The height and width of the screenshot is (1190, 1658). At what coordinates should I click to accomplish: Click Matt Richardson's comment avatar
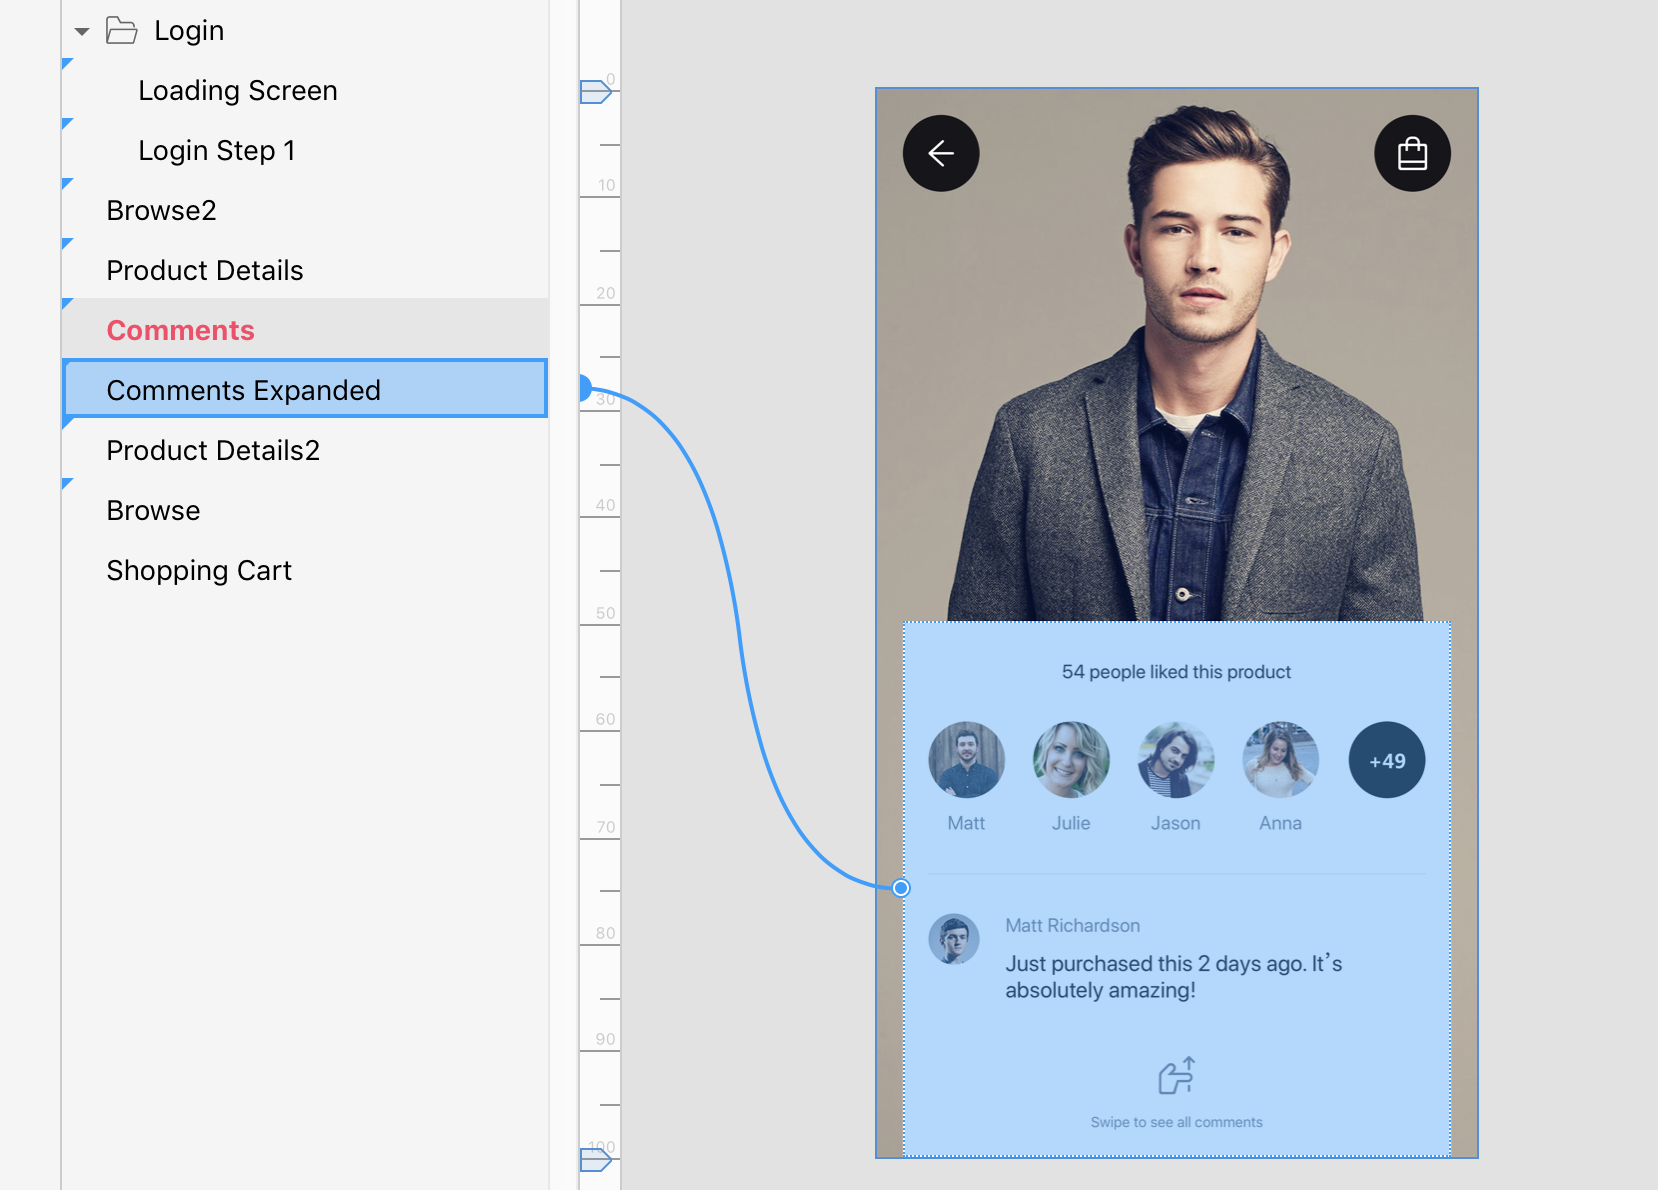tap(954, 939)
